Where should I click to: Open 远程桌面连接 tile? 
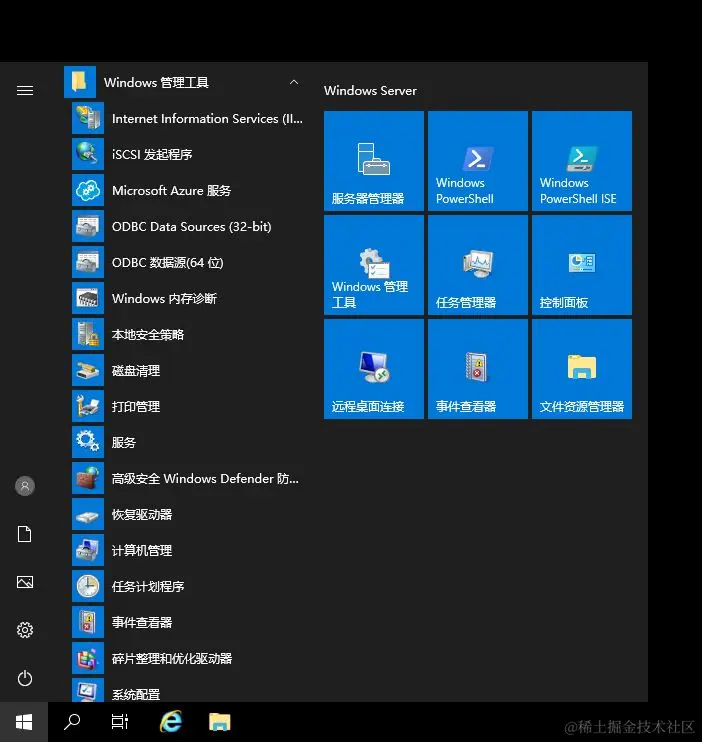[374, 369]
